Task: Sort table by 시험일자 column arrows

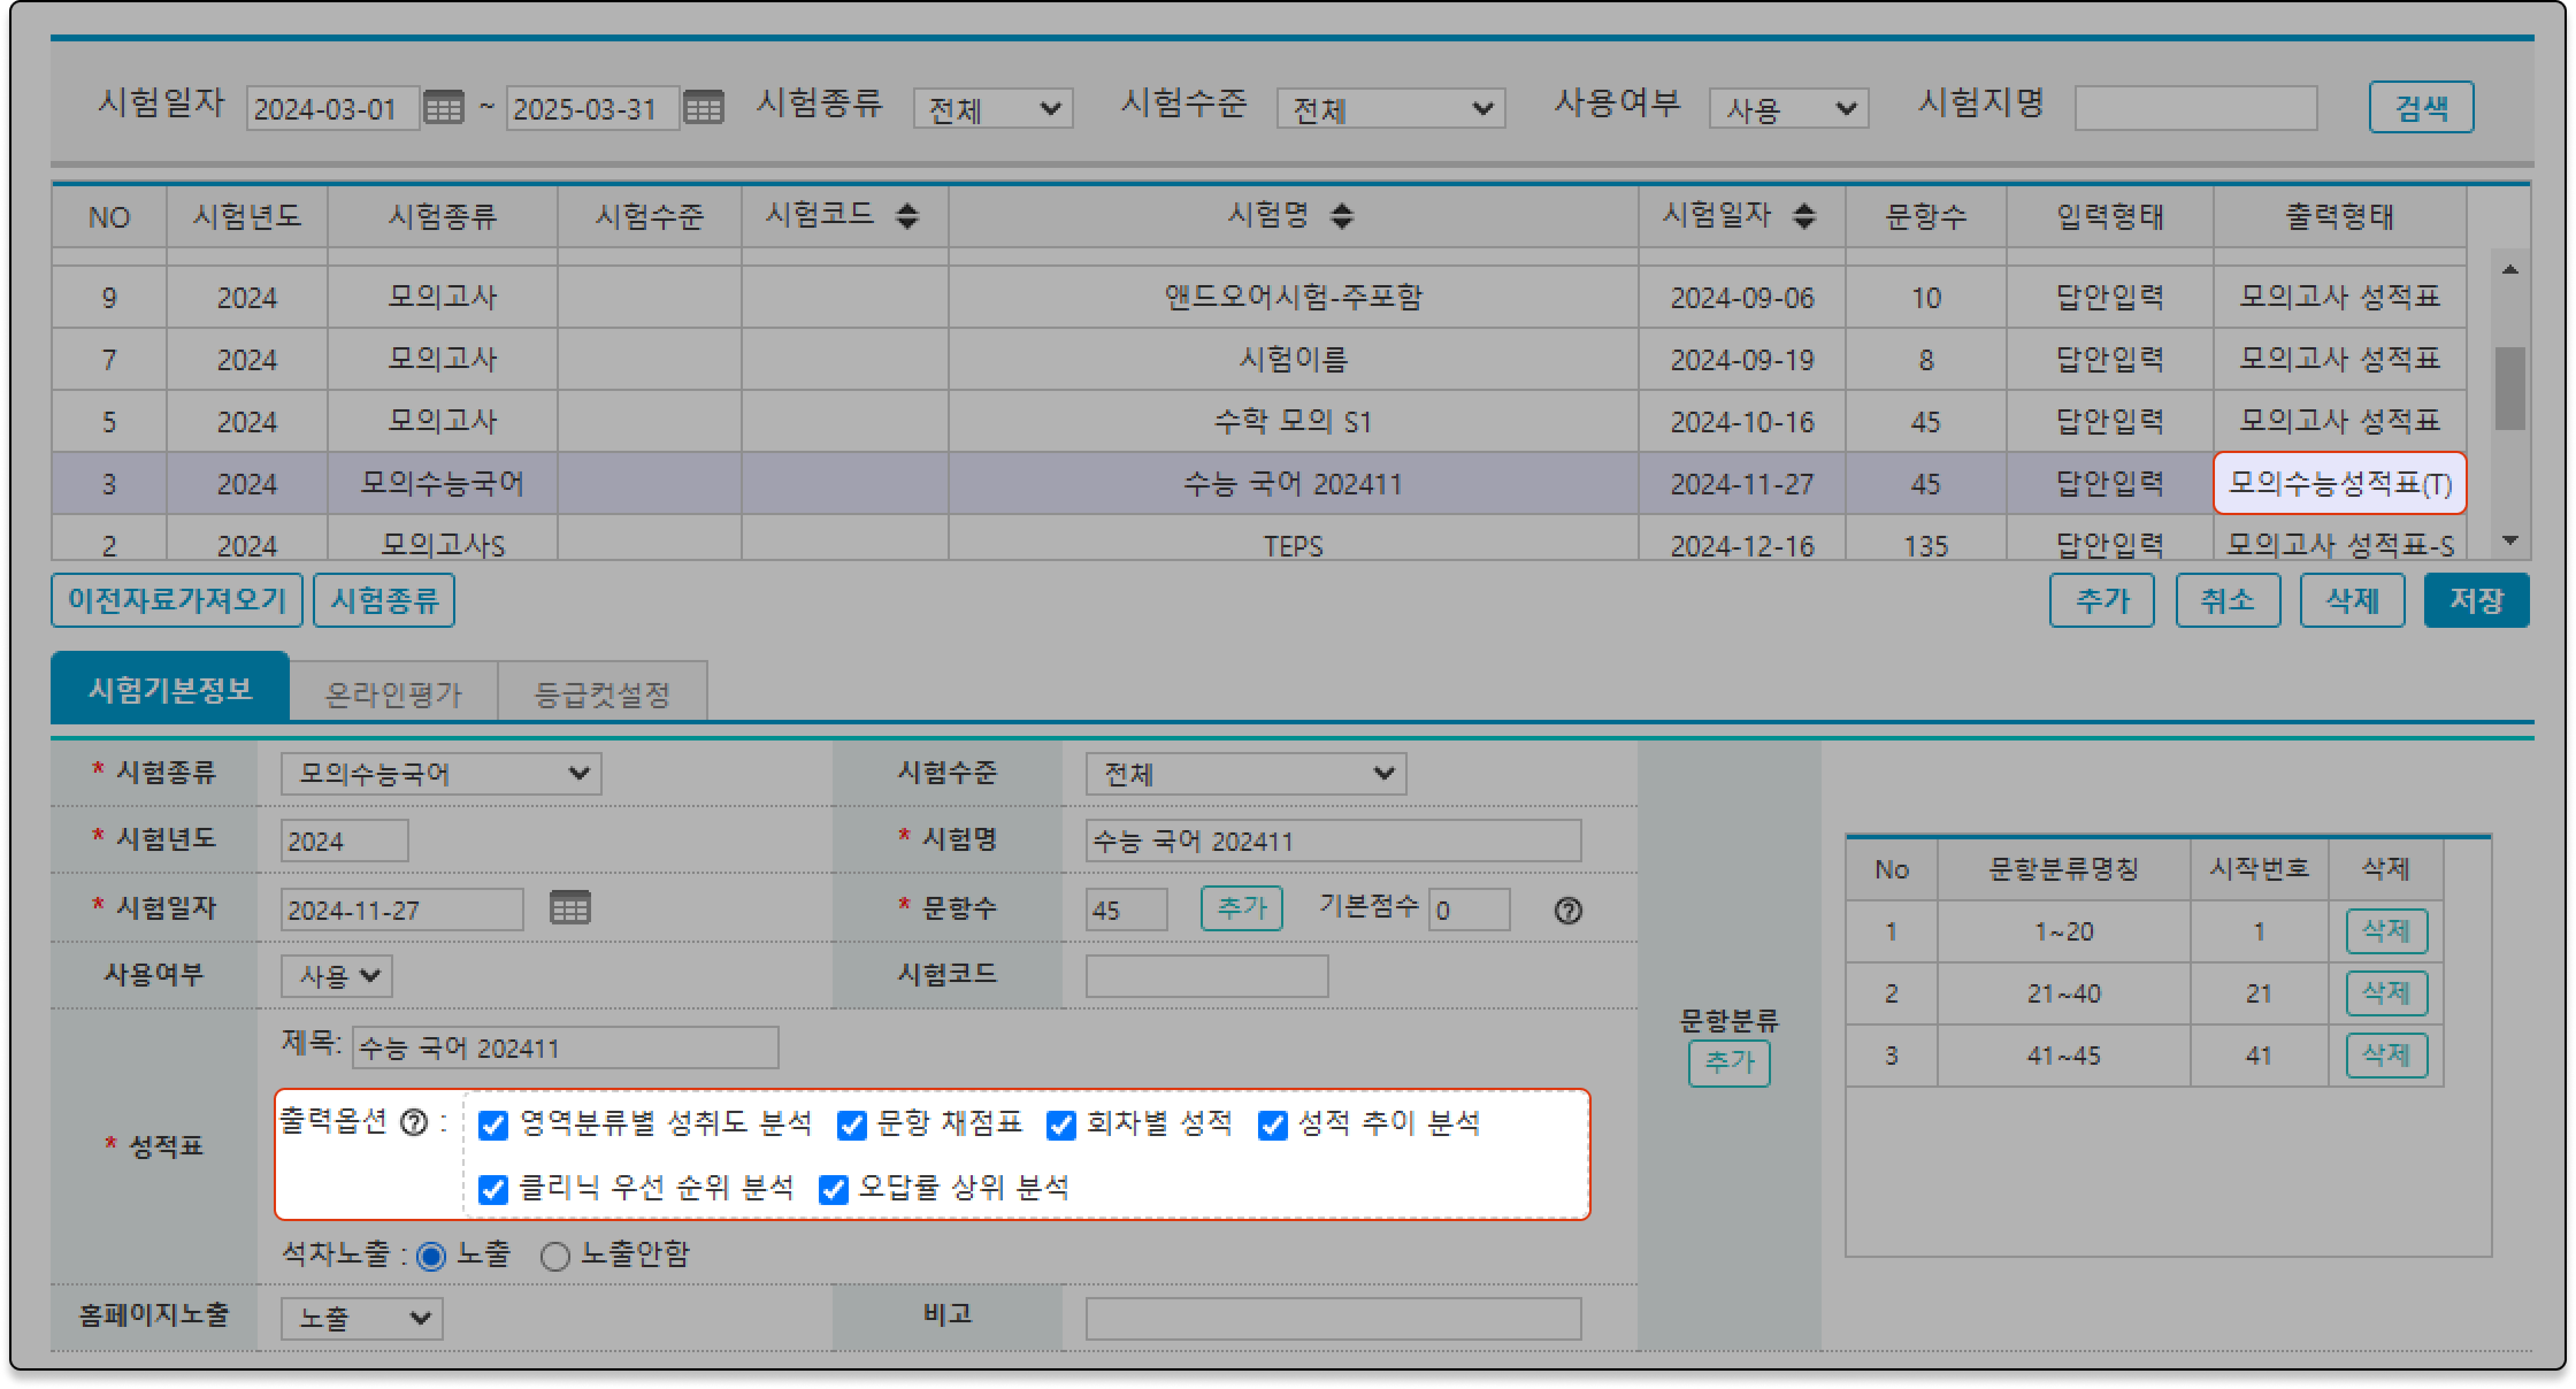Action: (1804, 215)
